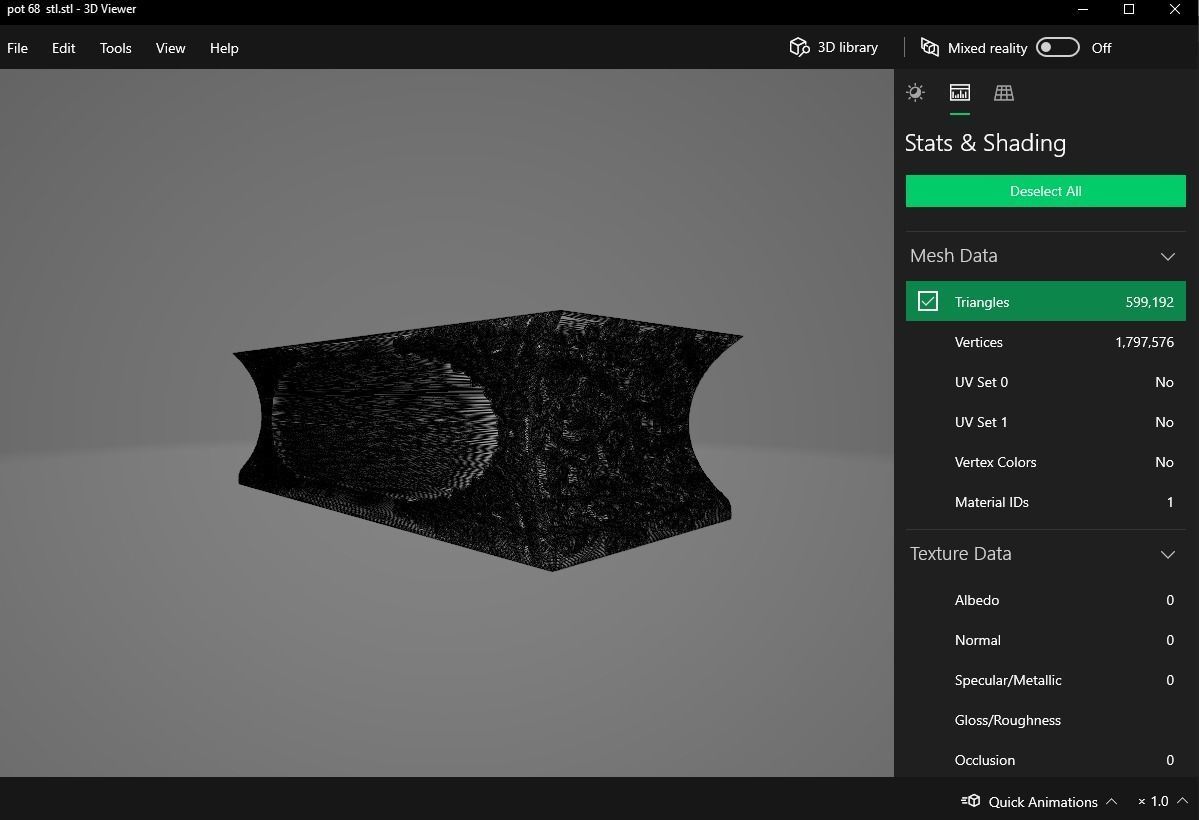Select the Normal texture row
1199x820 pixels.
pyautogui.click(x=1045, y=640)
